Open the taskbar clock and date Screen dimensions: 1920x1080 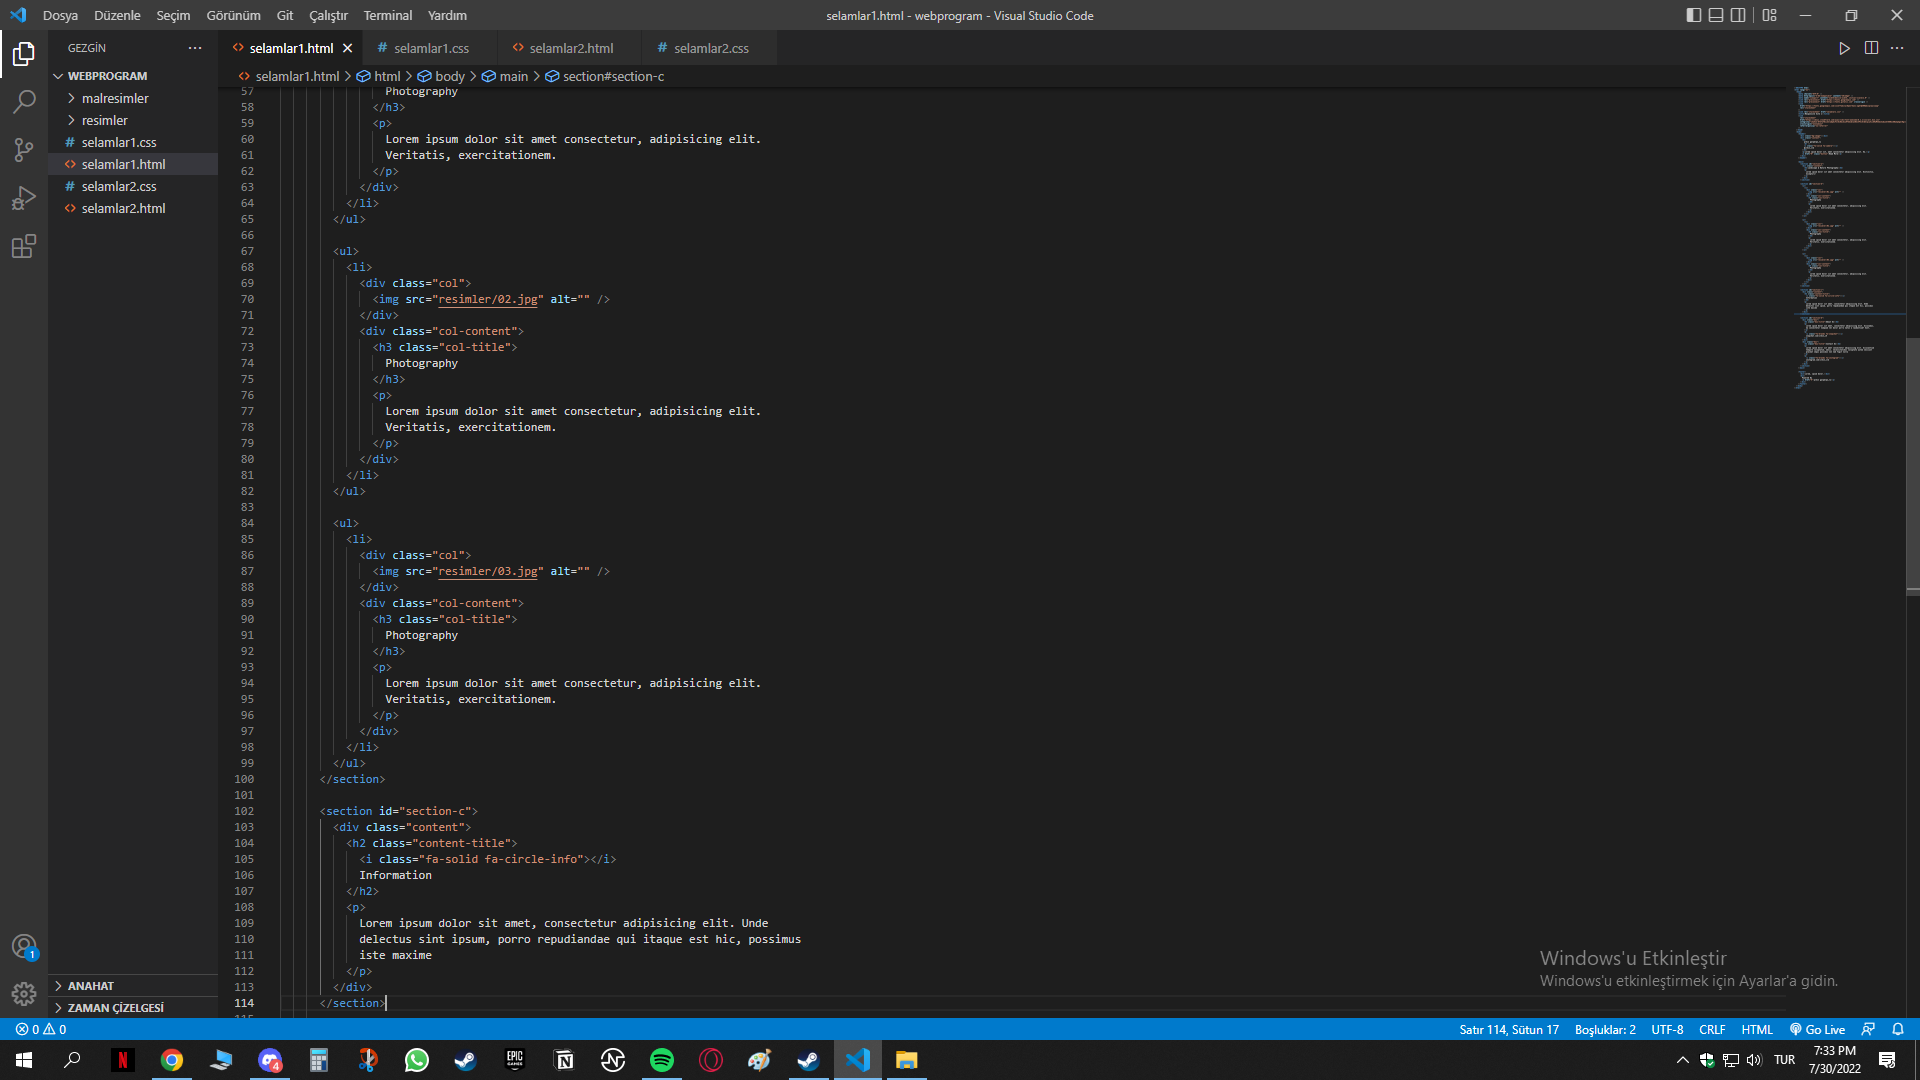click(1834, 1060)
